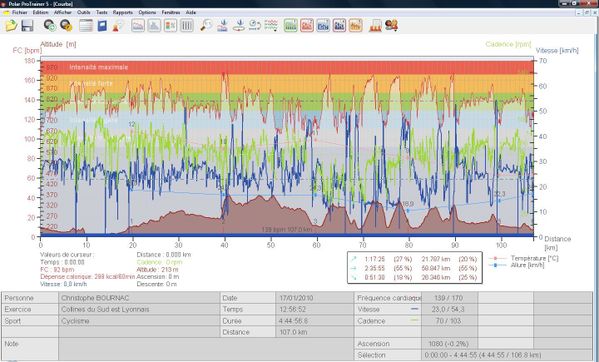Viewport: 599px width, 362px height.
Task: Open the Aide menu
Action: coord(191,12)
